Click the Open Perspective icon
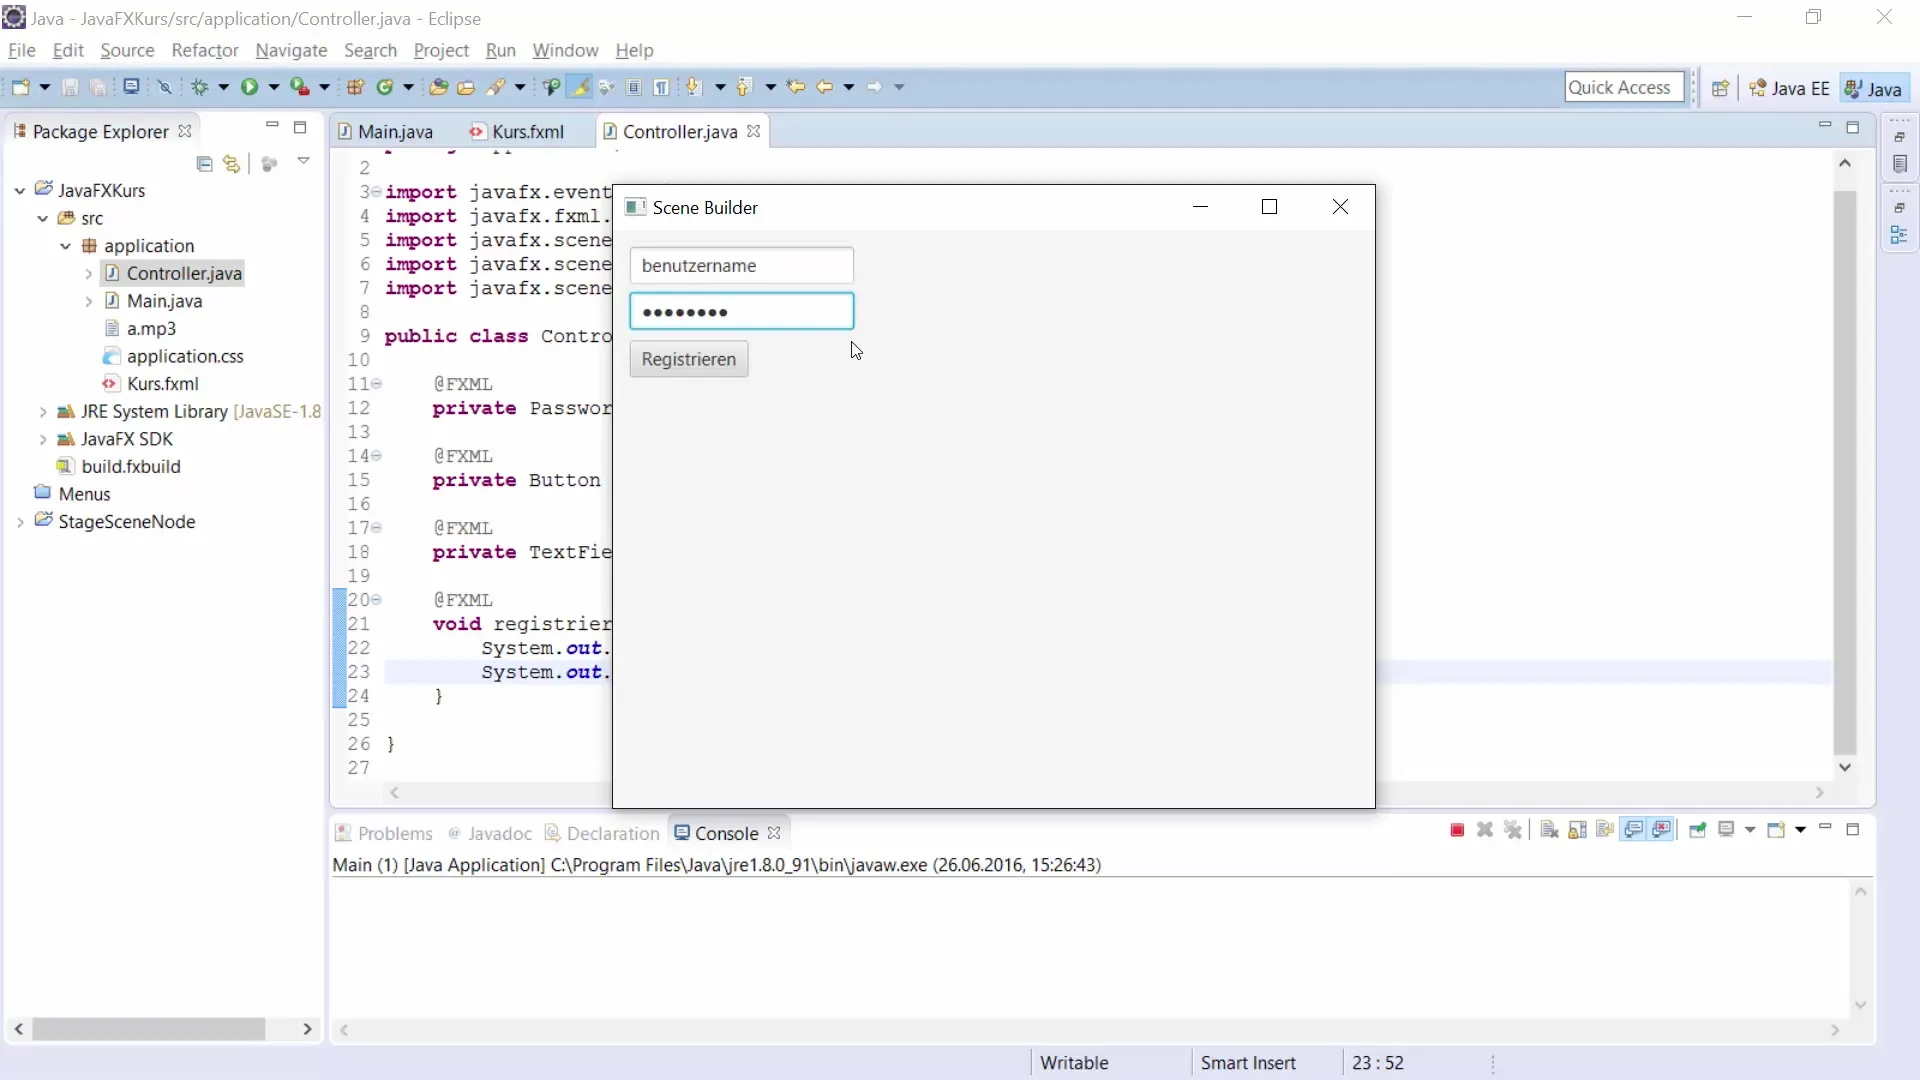The width and height of the screenshot is (1920, 1080). (x=1720, y=88)
